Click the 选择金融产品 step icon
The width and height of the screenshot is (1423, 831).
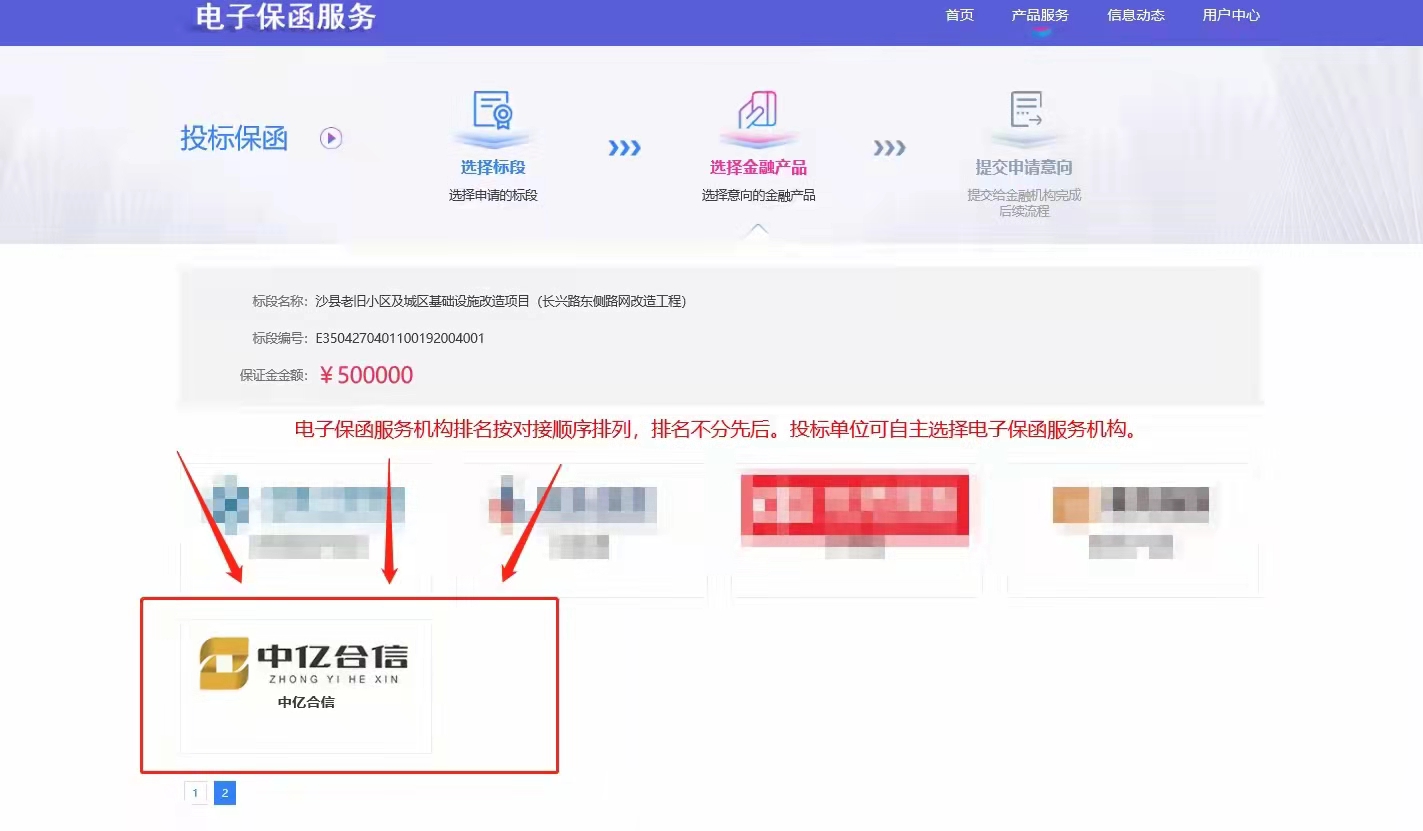pos(758,111)
